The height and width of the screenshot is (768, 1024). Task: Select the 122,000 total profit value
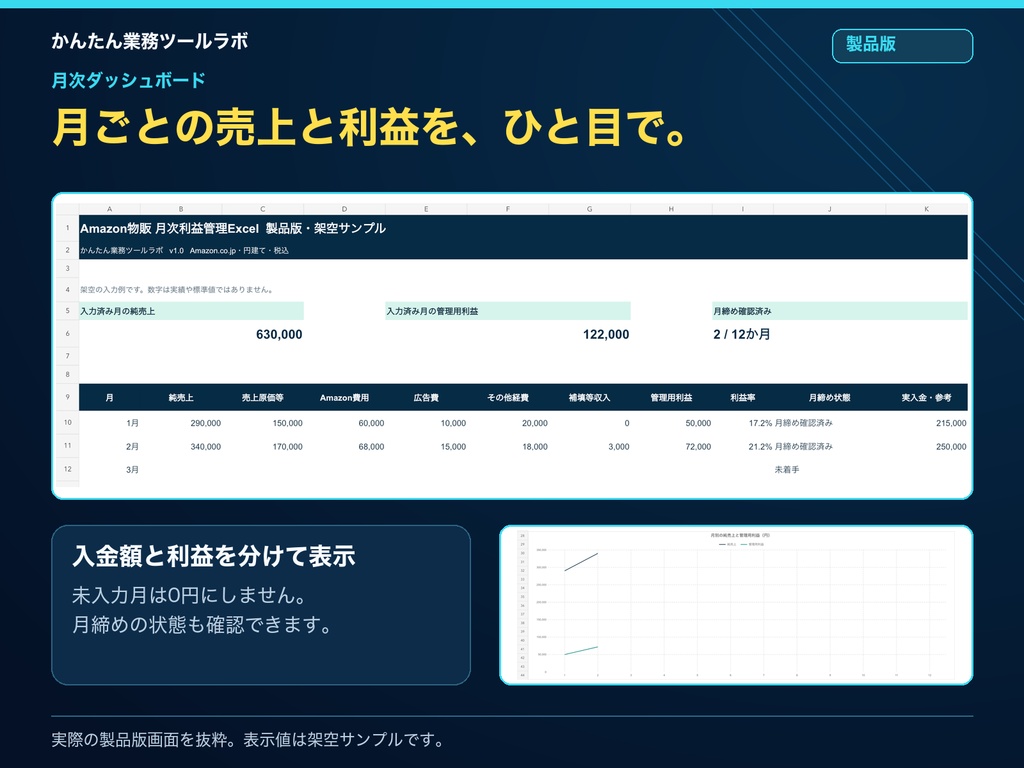click(606, 334)
